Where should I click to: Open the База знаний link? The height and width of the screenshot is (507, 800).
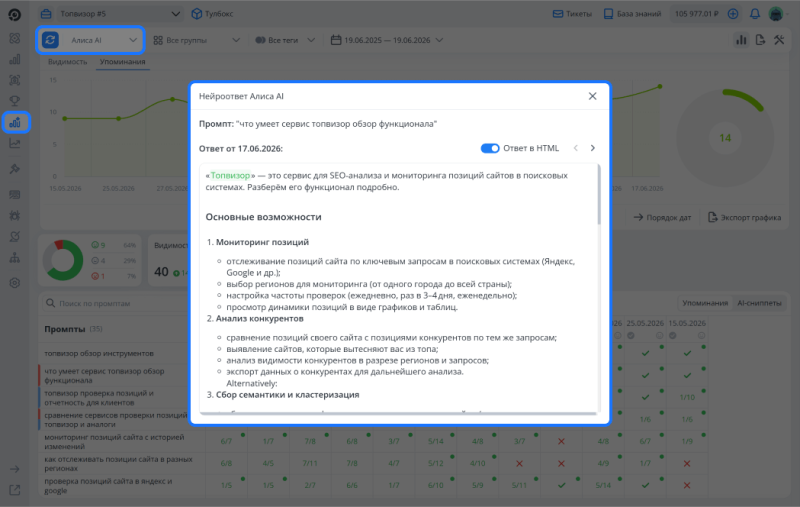coord(632,14)
